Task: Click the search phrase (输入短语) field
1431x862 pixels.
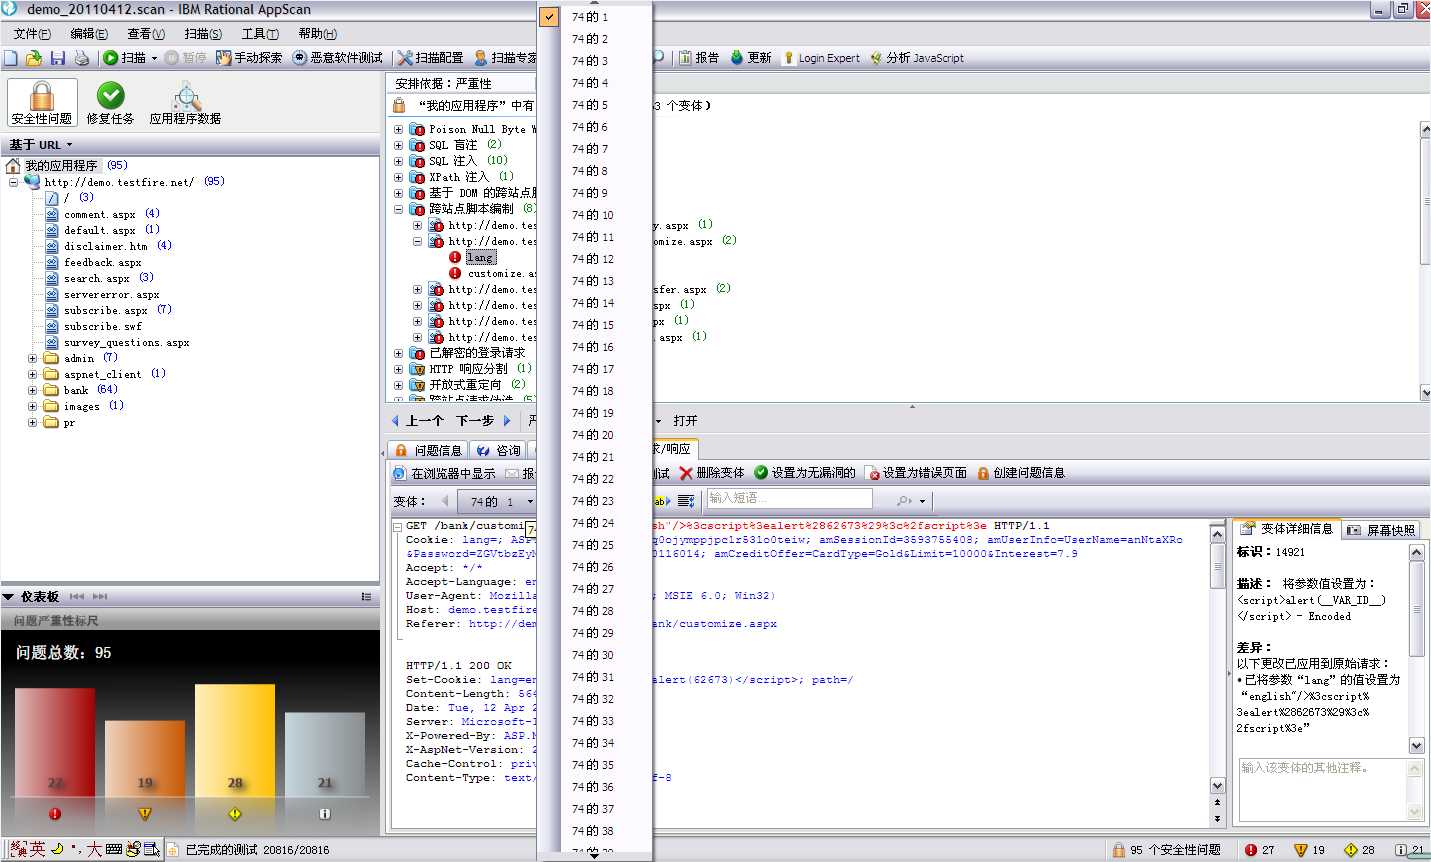Action: (789, 498)
